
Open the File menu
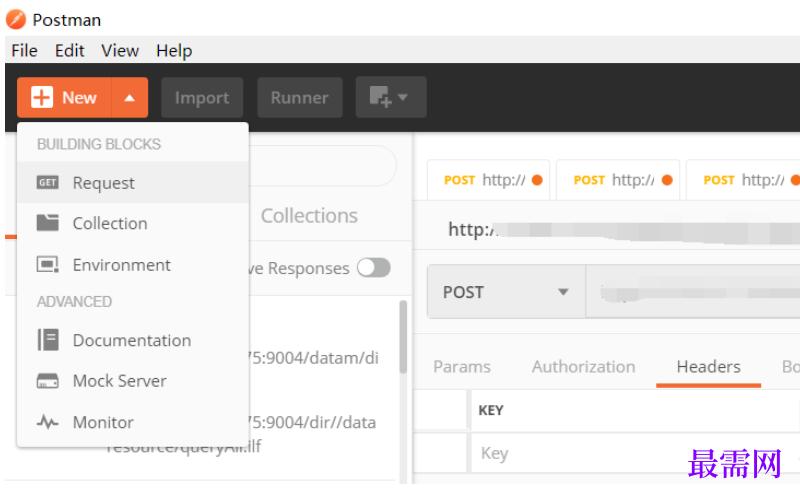(x=24, y=51)
